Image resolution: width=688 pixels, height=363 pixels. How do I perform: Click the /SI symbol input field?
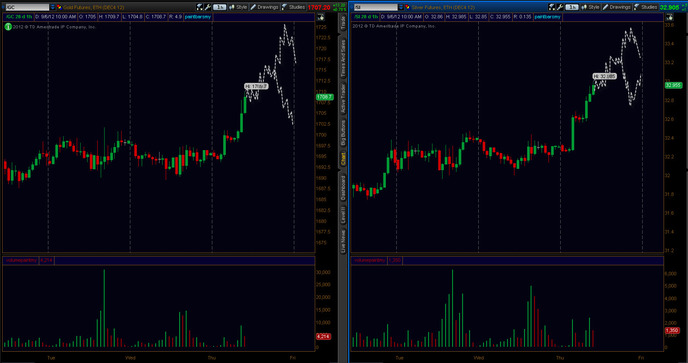pyautogui.click(x=376, y=7)
